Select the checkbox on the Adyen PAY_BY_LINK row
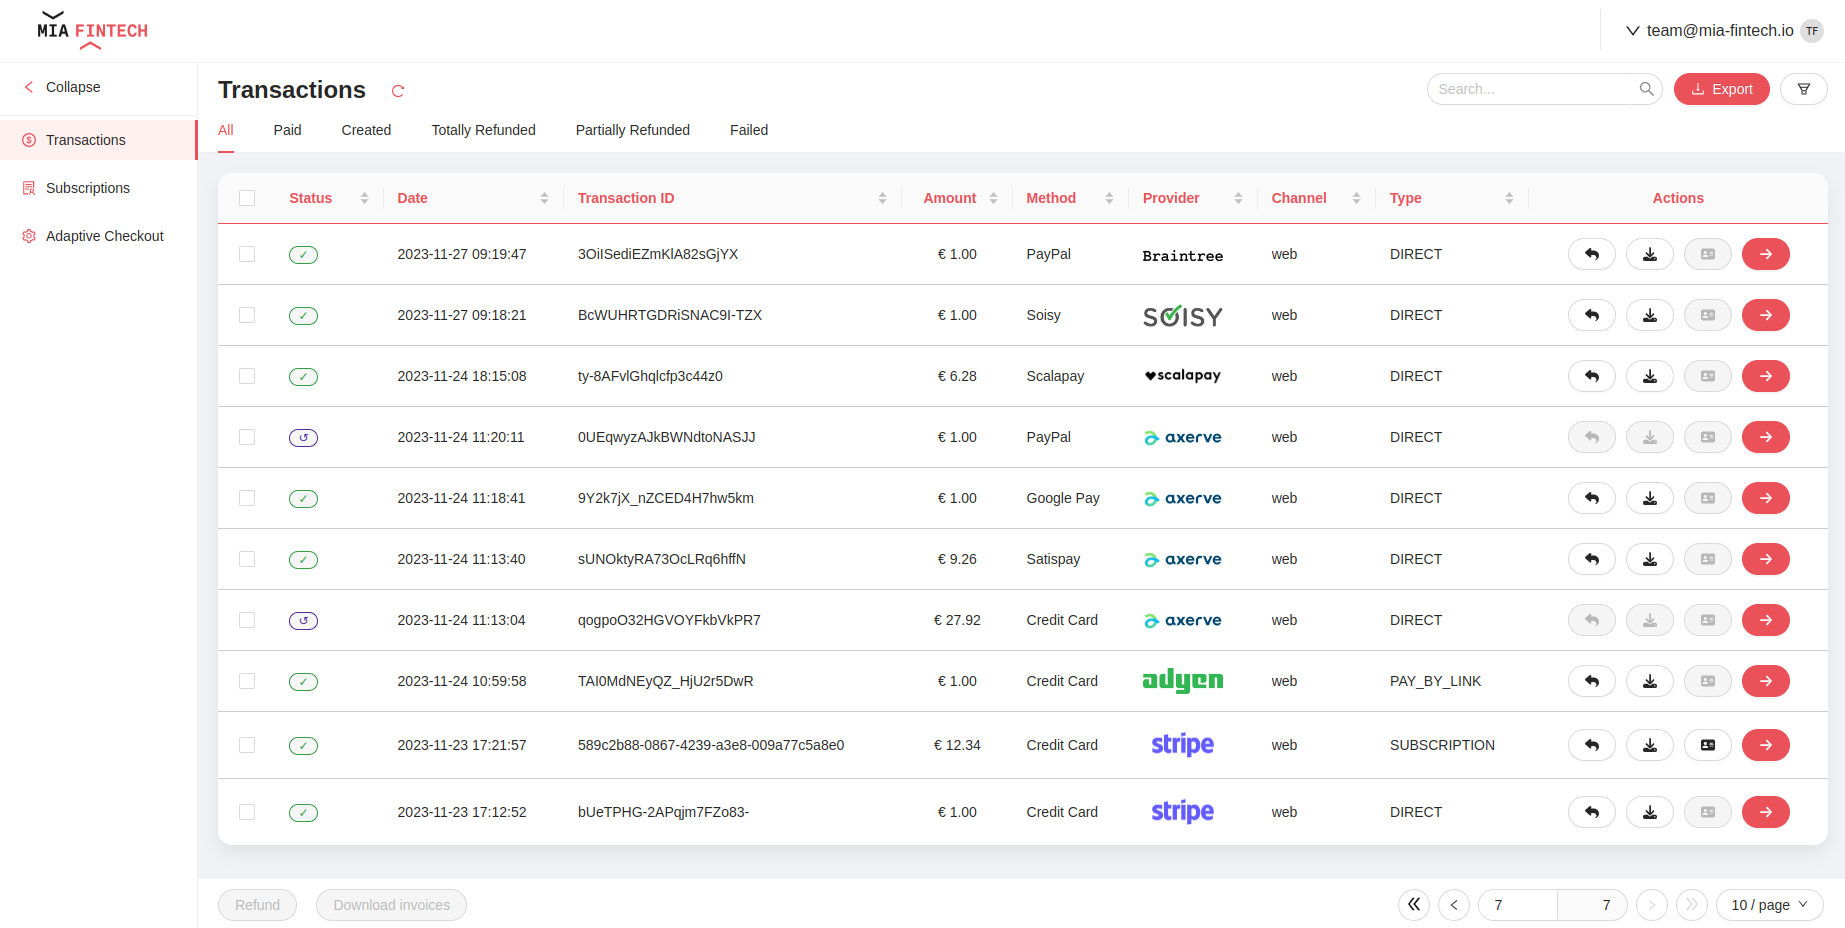Image resolution: width=1845 pixels, height=928 pixels. tap(247, 681)
